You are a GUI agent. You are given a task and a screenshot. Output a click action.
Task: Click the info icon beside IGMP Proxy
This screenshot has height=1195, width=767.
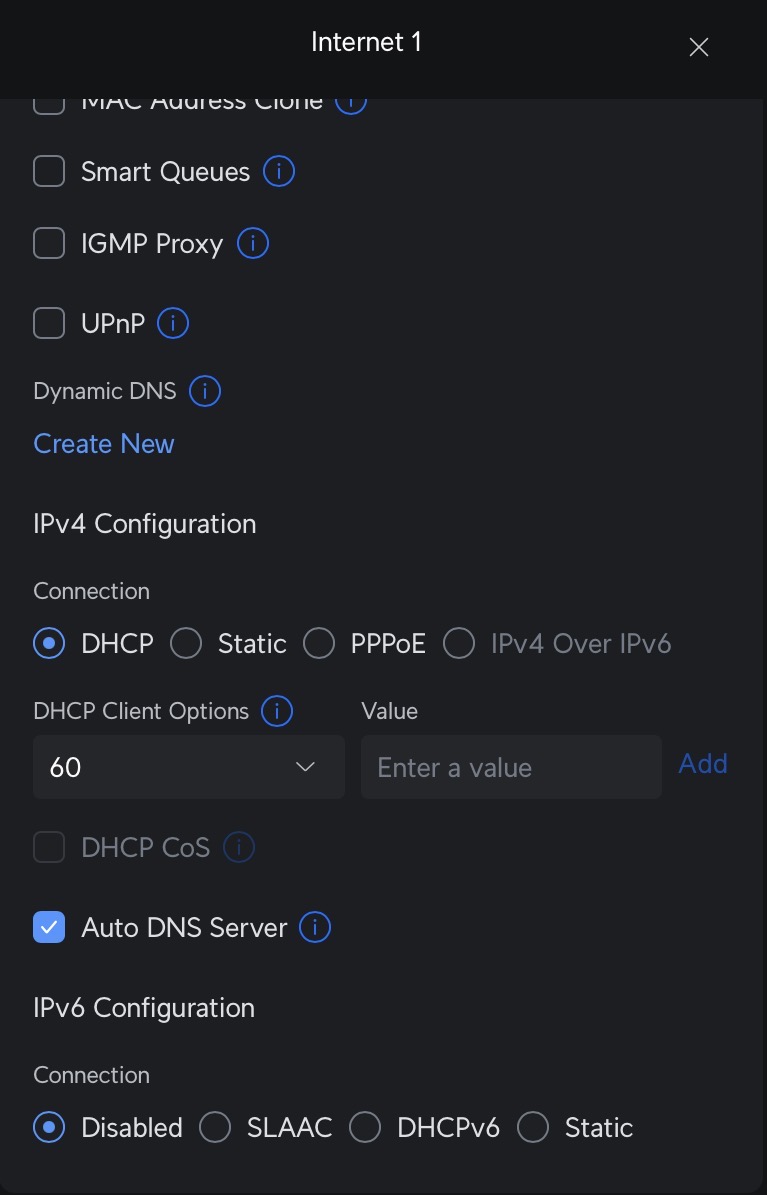253,243
